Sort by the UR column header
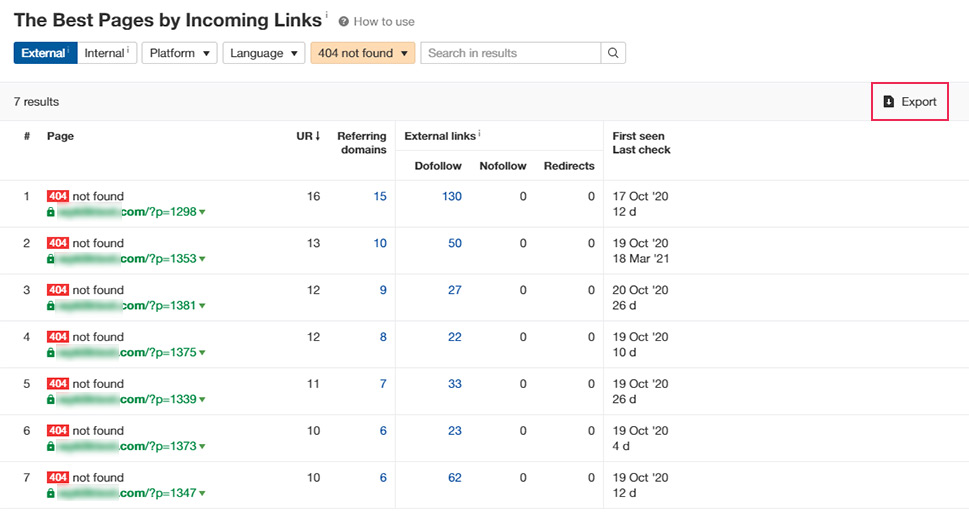Image resolution: width=969 pixels, height=514 pixels. coord(308,136)
